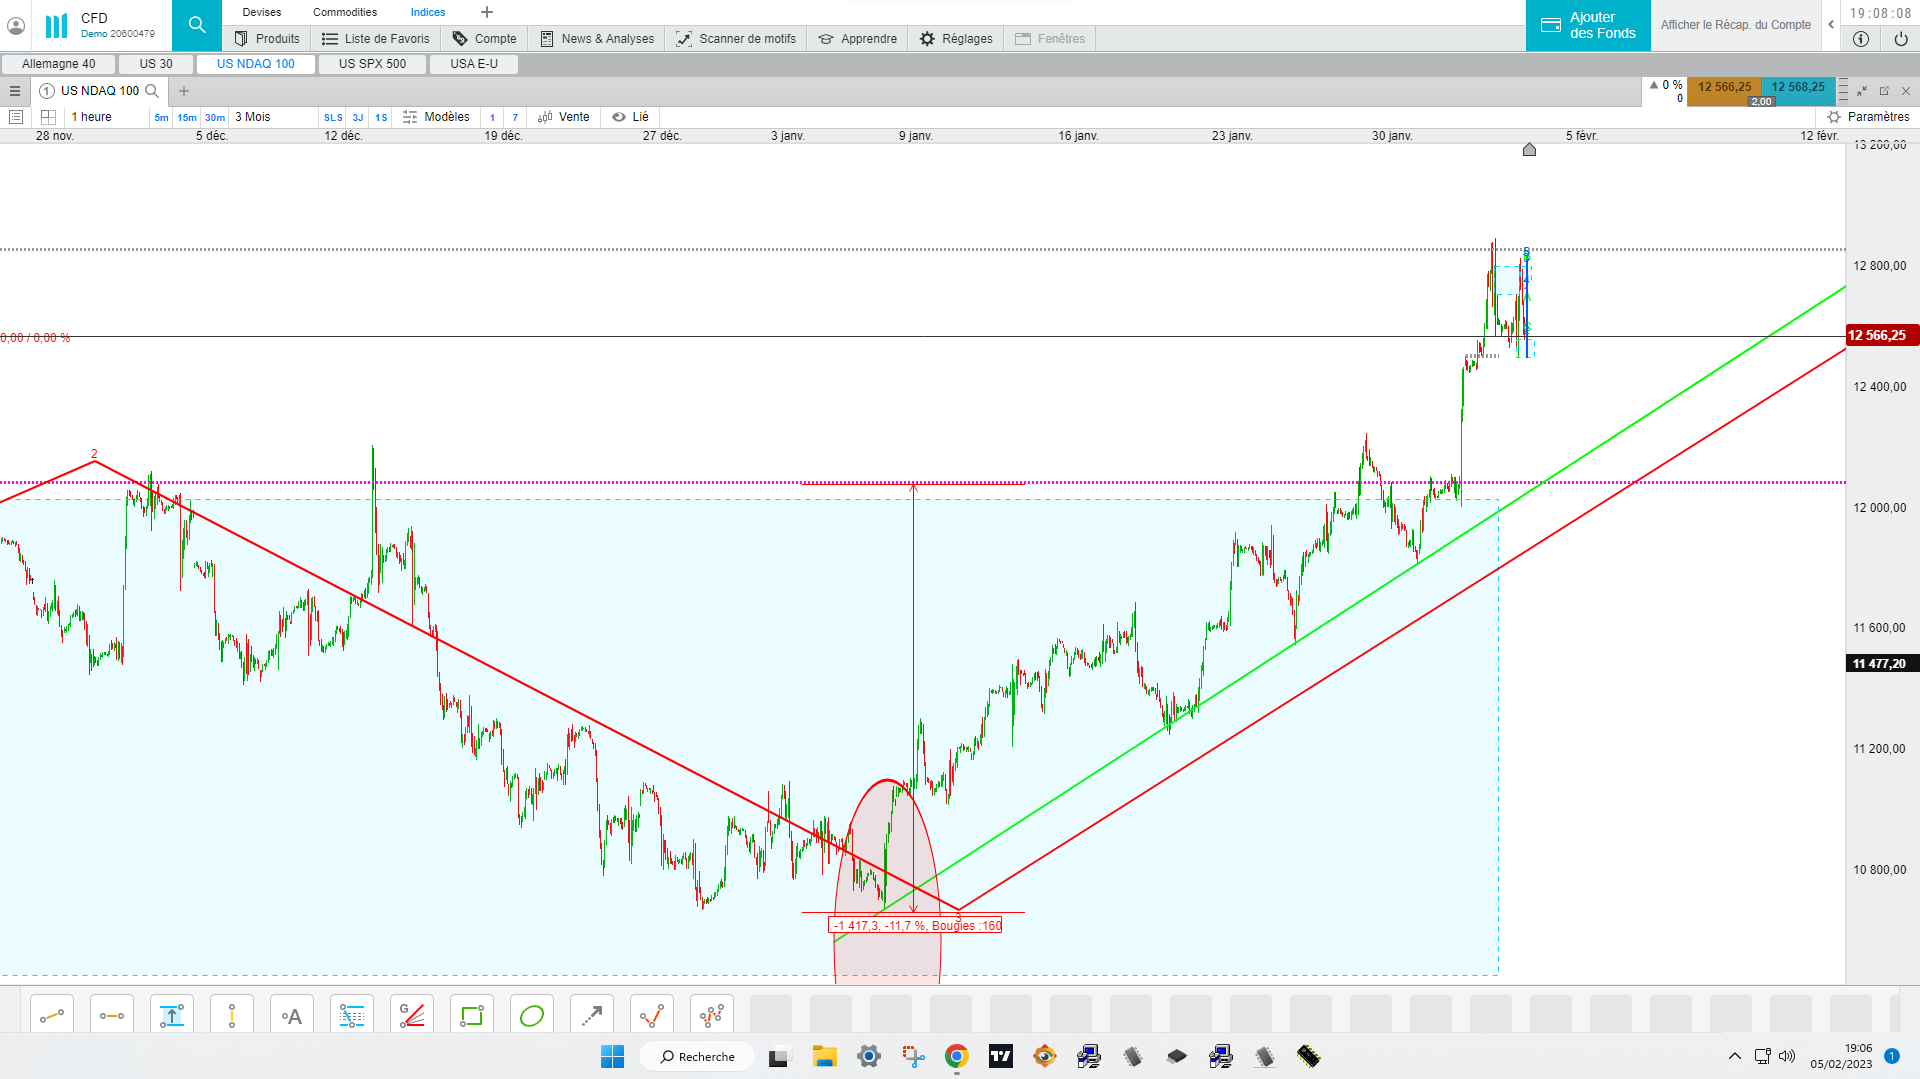This screenshot has height=1079, width=1920.
Task: Pick the Gann fan drawing tool
Action: coord(412,1016)
